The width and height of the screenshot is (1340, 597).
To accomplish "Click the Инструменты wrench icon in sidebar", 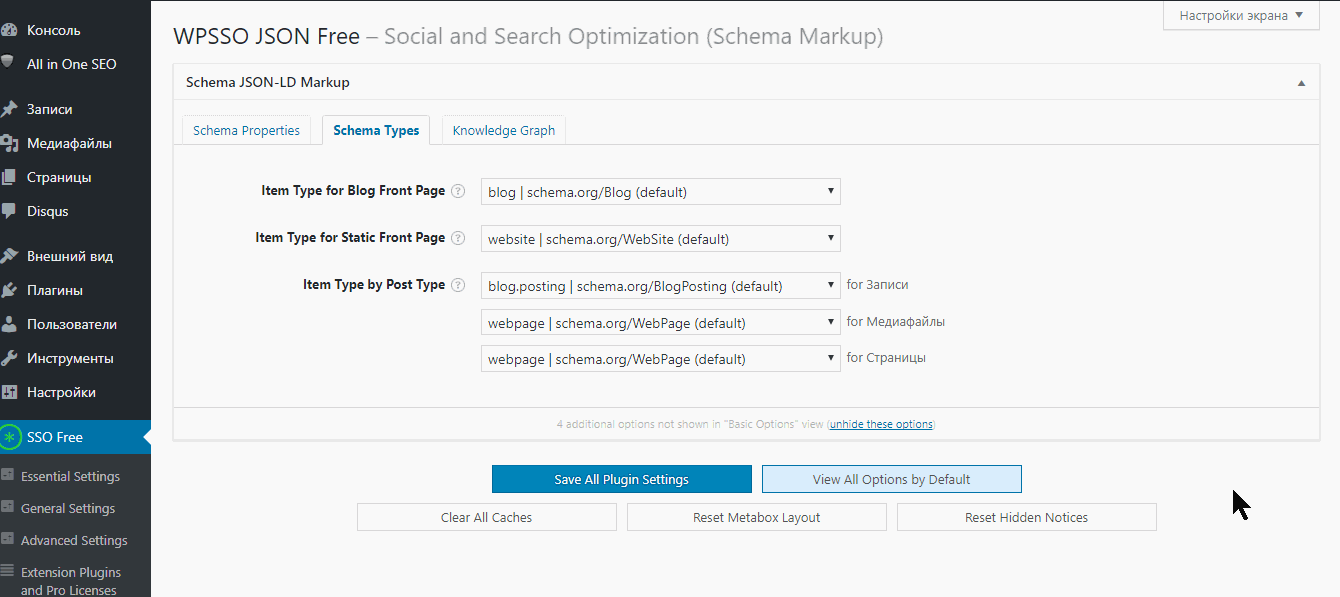I will 9,358.
